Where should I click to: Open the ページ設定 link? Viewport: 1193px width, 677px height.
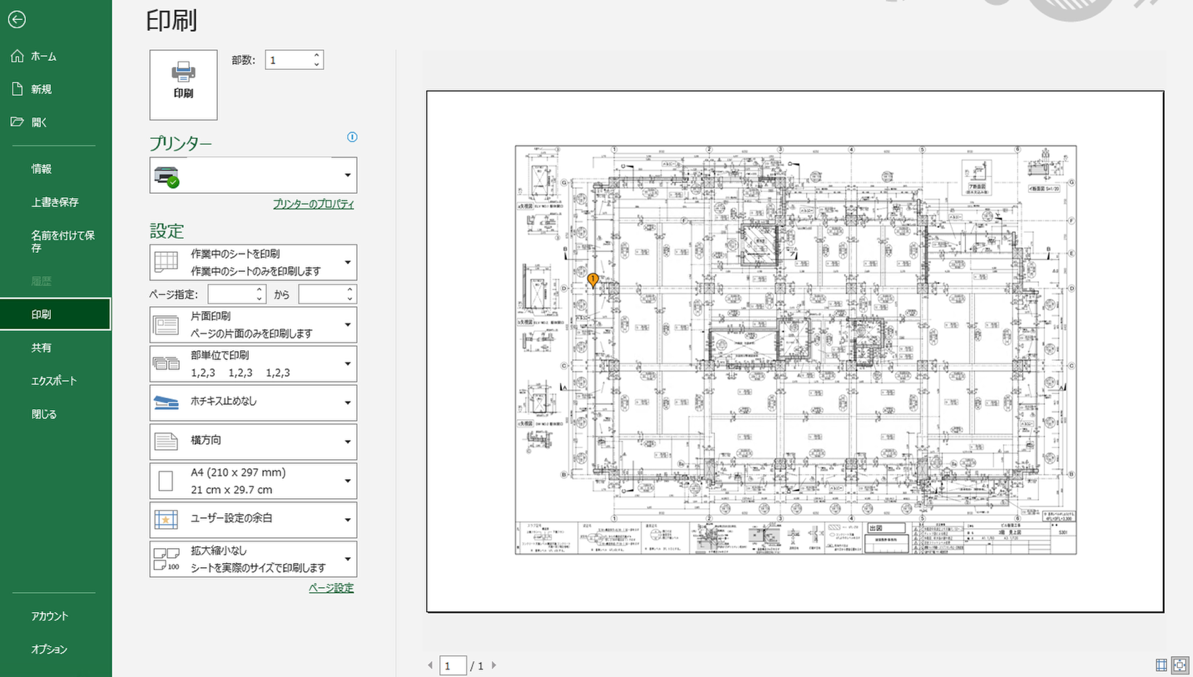331,588
